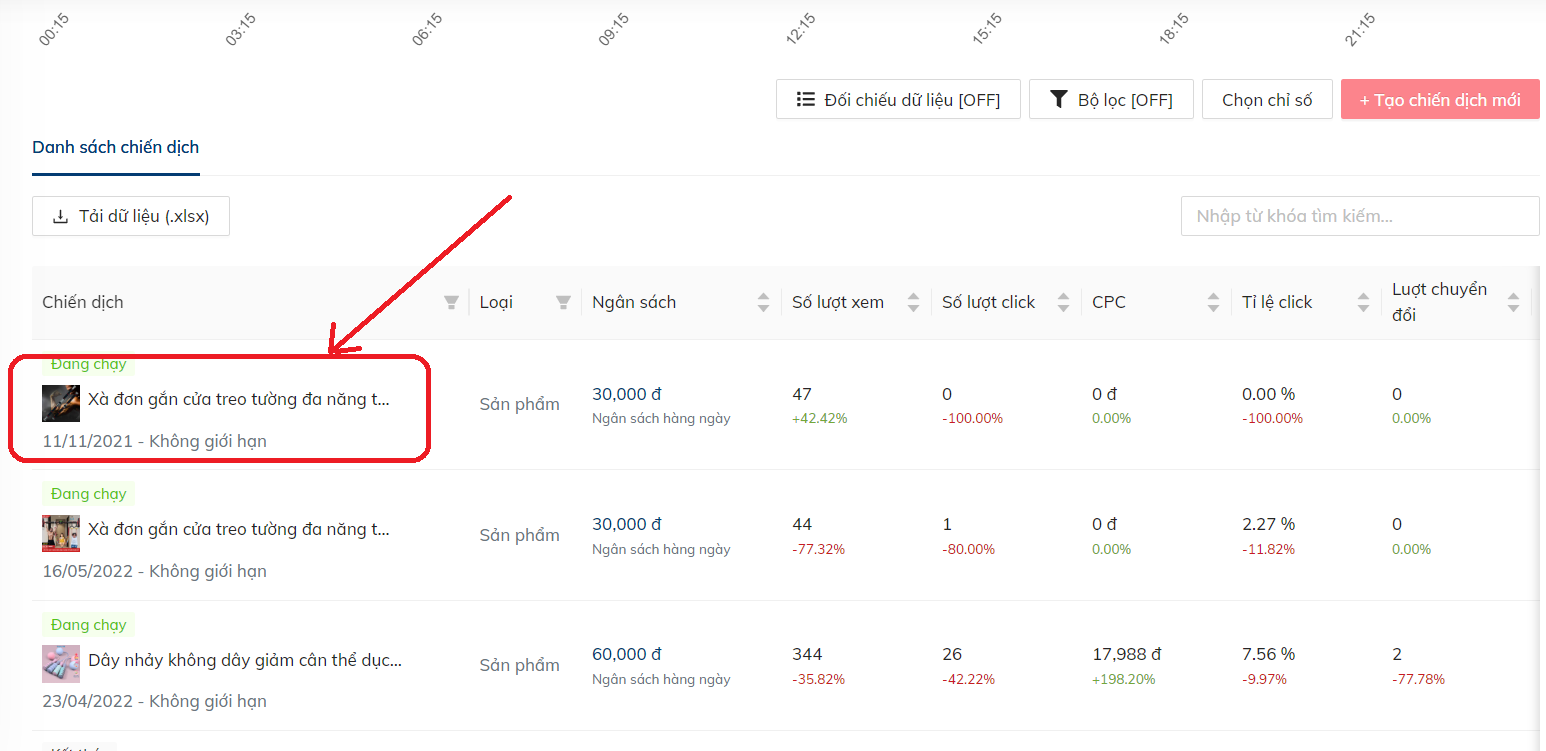Focus the keyword search input field
1546x751 pixels.
pyautogui.click(x=1359, y=216)
